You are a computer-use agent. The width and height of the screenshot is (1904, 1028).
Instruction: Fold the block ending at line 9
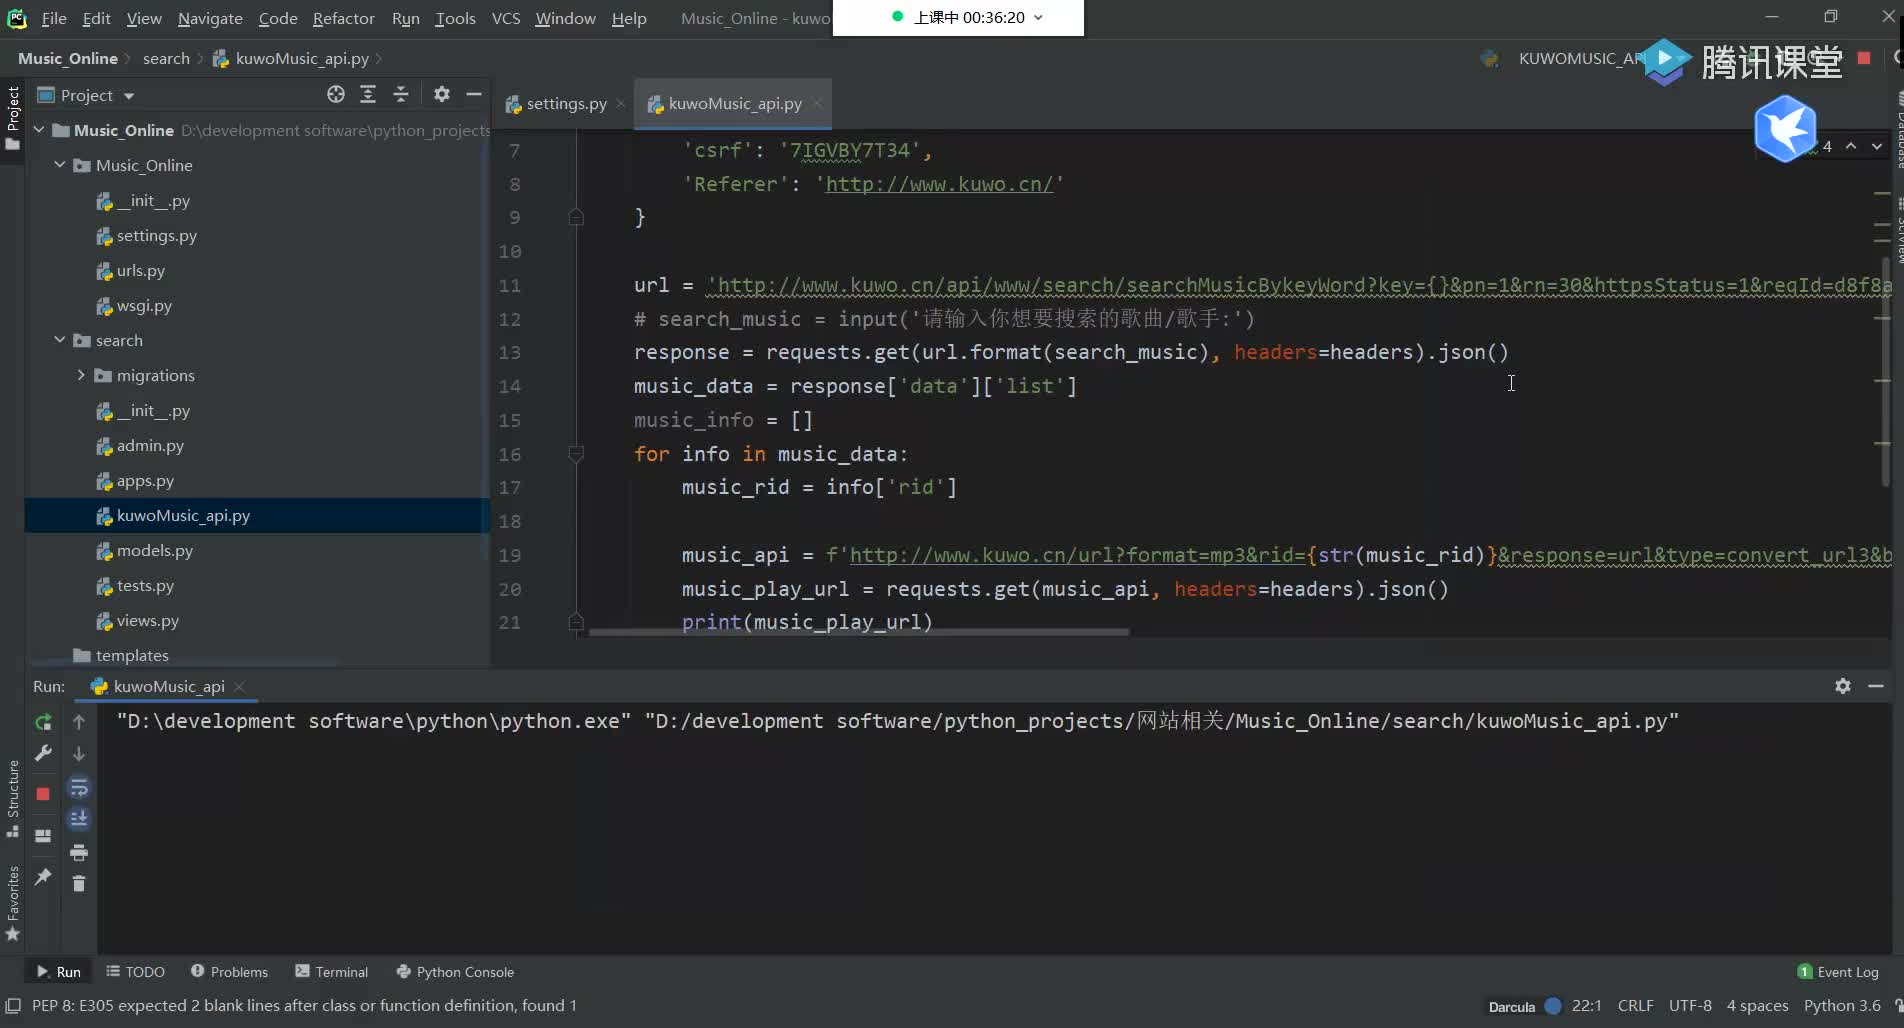pyautogui.click(x=576, y=217)
